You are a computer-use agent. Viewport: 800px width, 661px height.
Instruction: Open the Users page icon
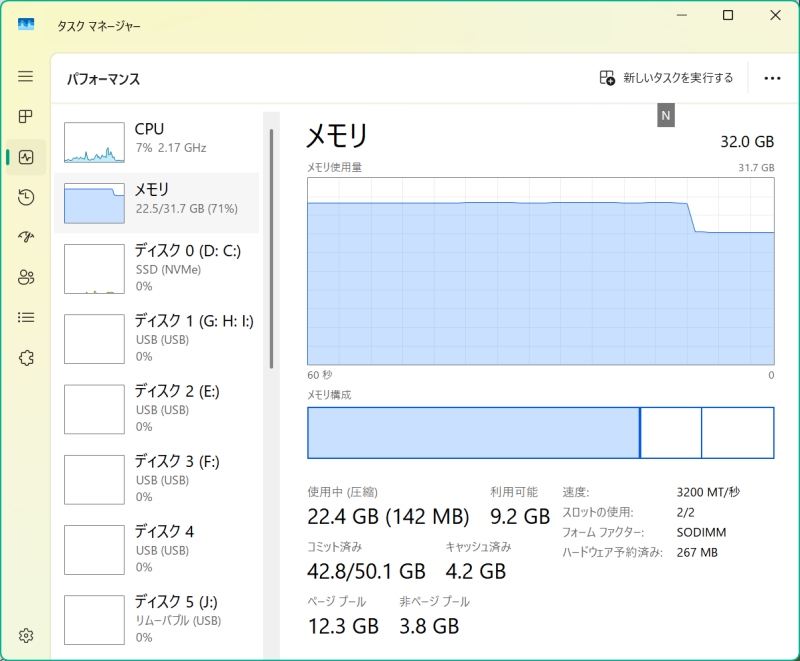point(26,277)
